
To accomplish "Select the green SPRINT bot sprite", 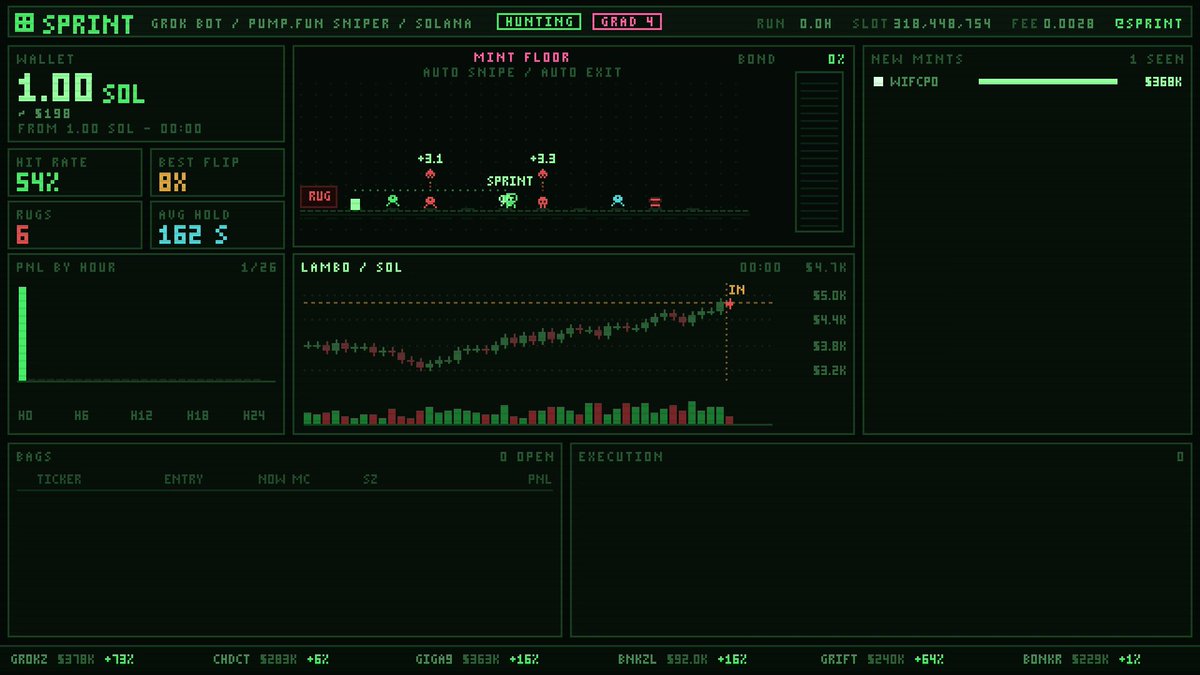I will click(x=508, y=200).
